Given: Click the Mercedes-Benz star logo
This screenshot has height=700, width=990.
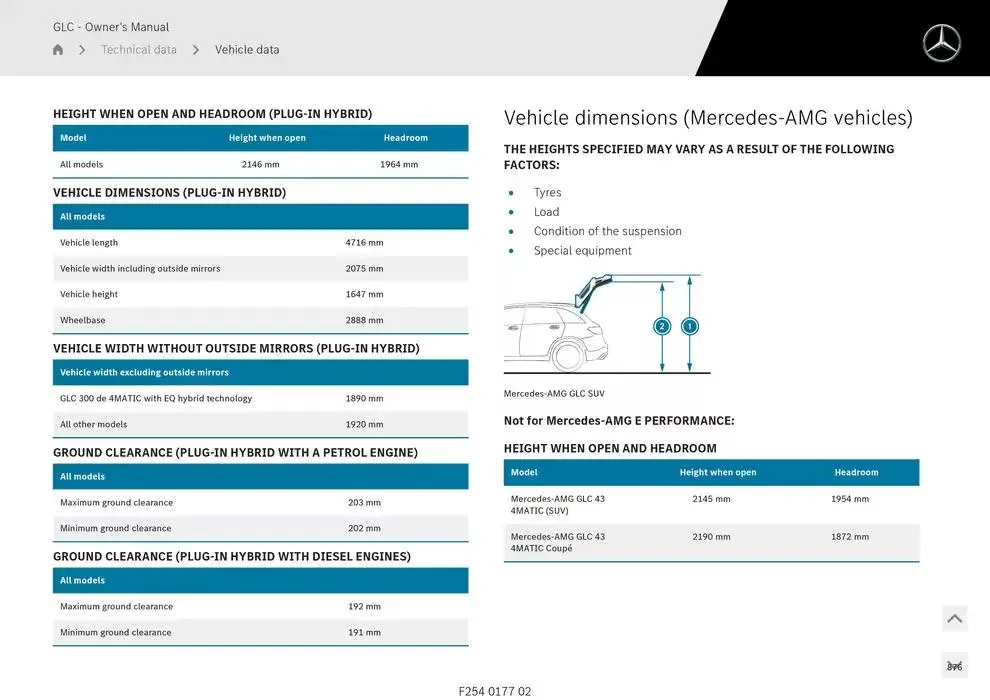Looking at the screenshot, I should point(941,44).
